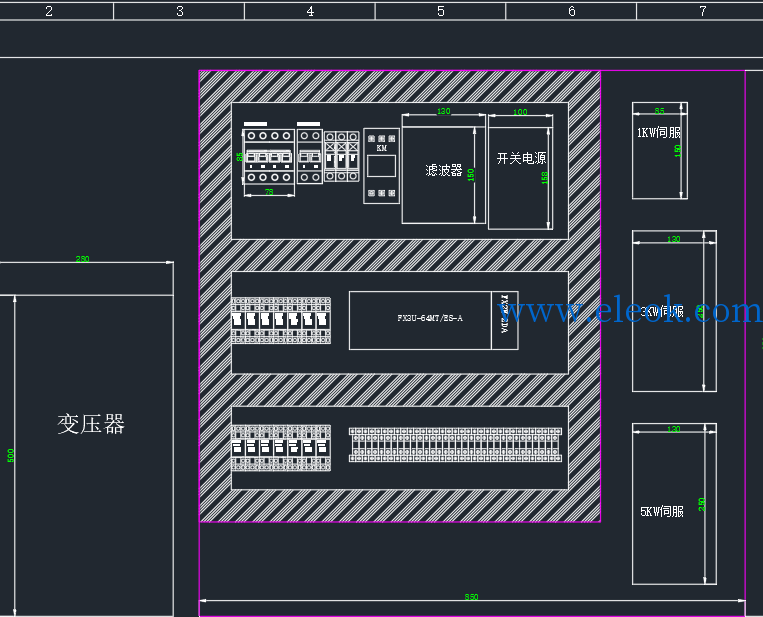
Task: Click the three-pole fuse holder symbol
Action: pos(342,156)
